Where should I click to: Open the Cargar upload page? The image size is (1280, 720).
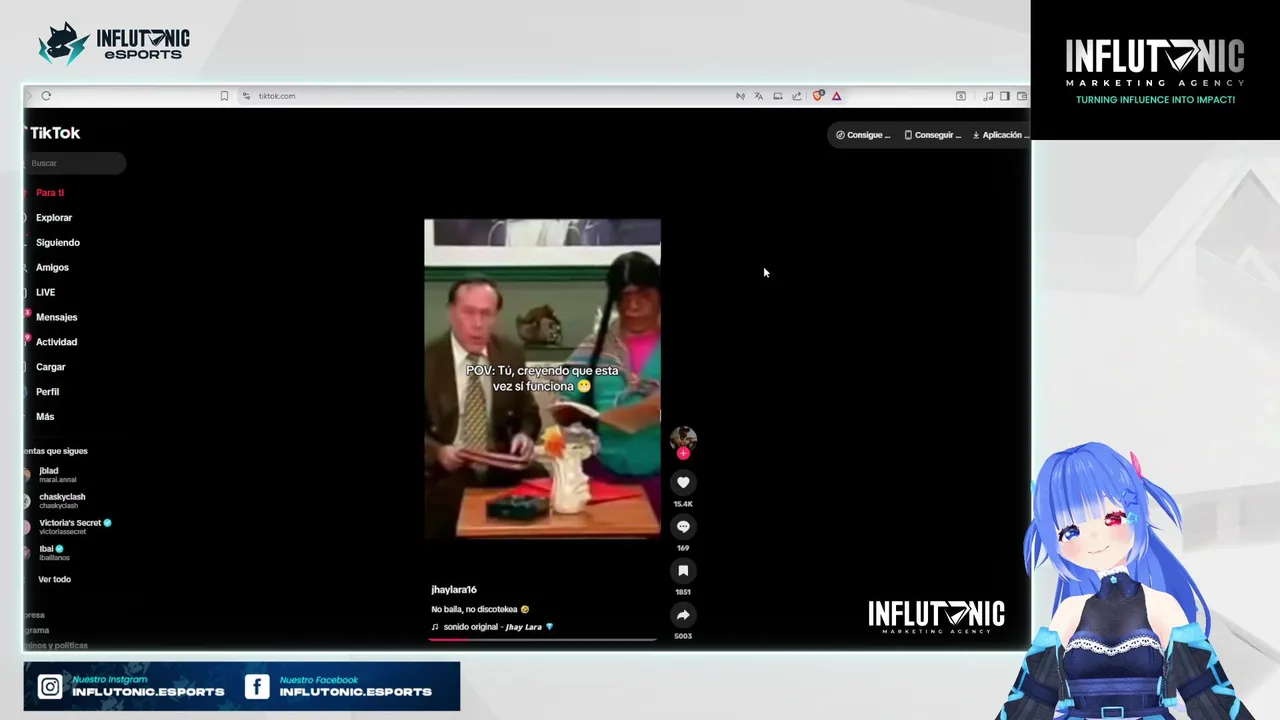50,367
